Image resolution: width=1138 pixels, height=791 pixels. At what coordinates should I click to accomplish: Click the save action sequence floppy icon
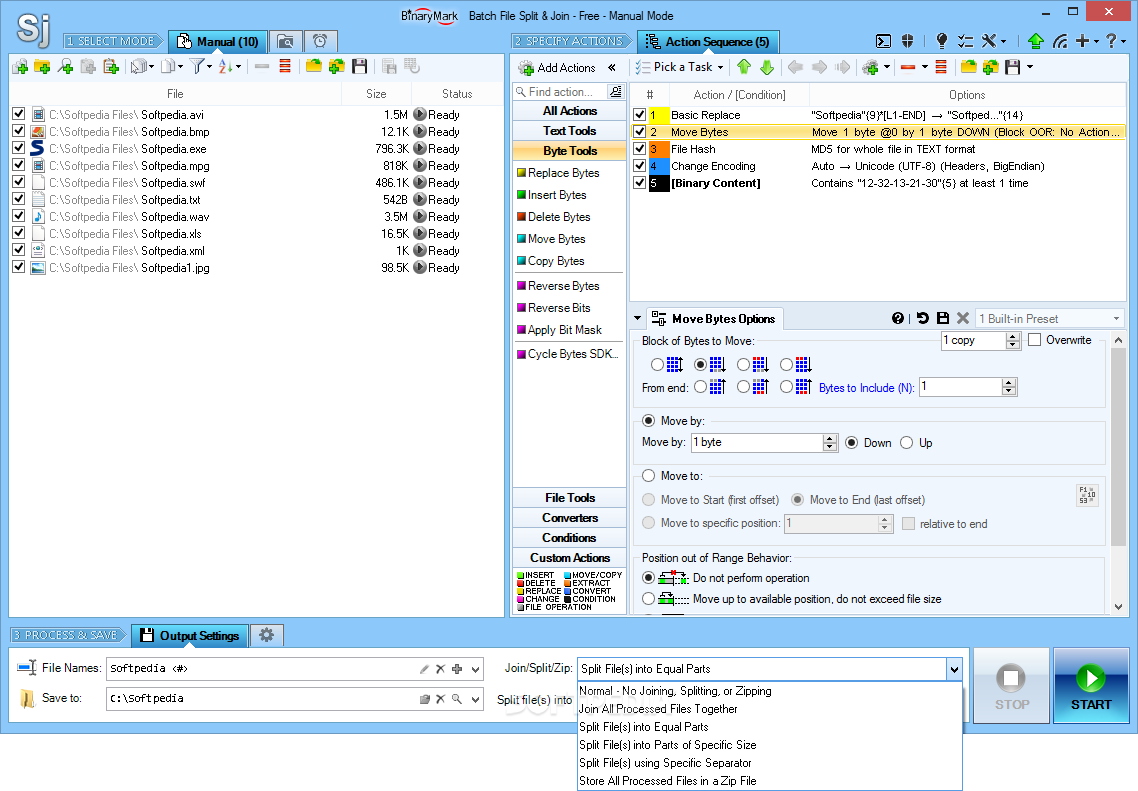(x=1012, y=67)
